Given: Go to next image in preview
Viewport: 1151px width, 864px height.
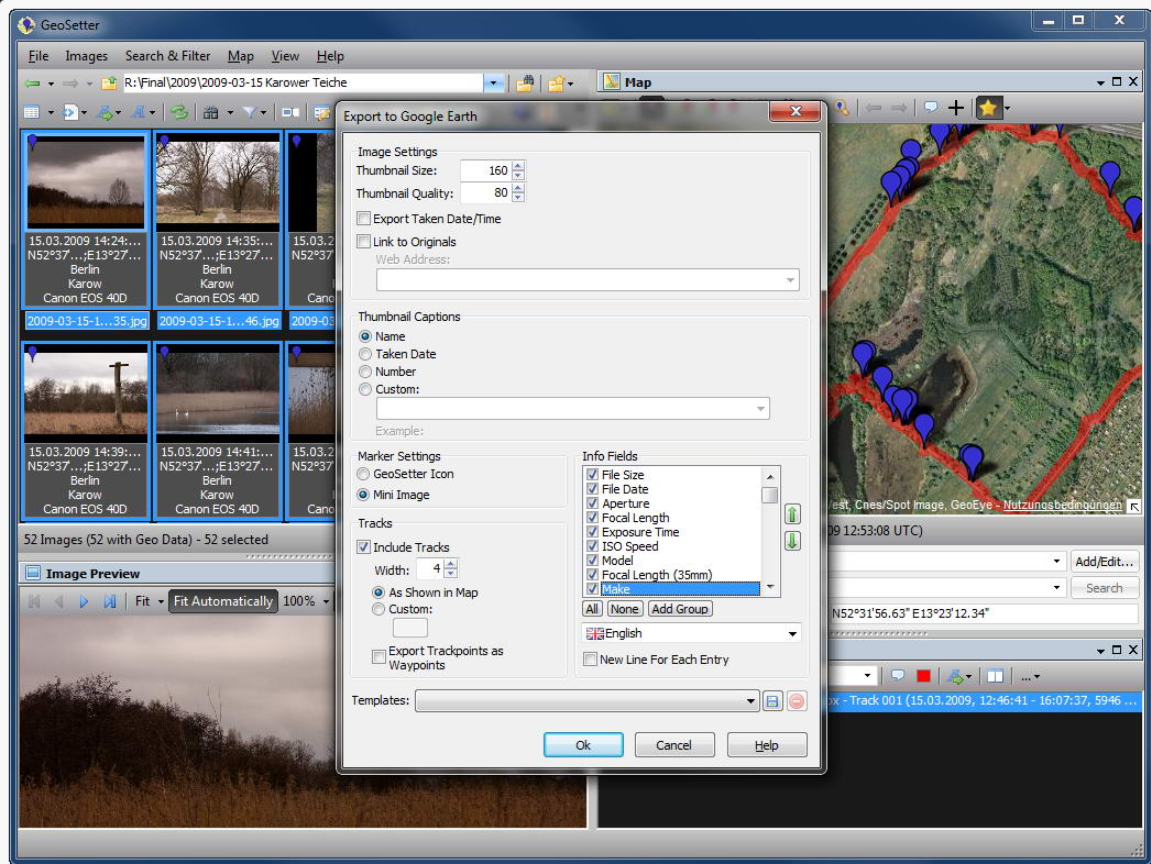Looking at the screenshot, I should tap(83, 601).
